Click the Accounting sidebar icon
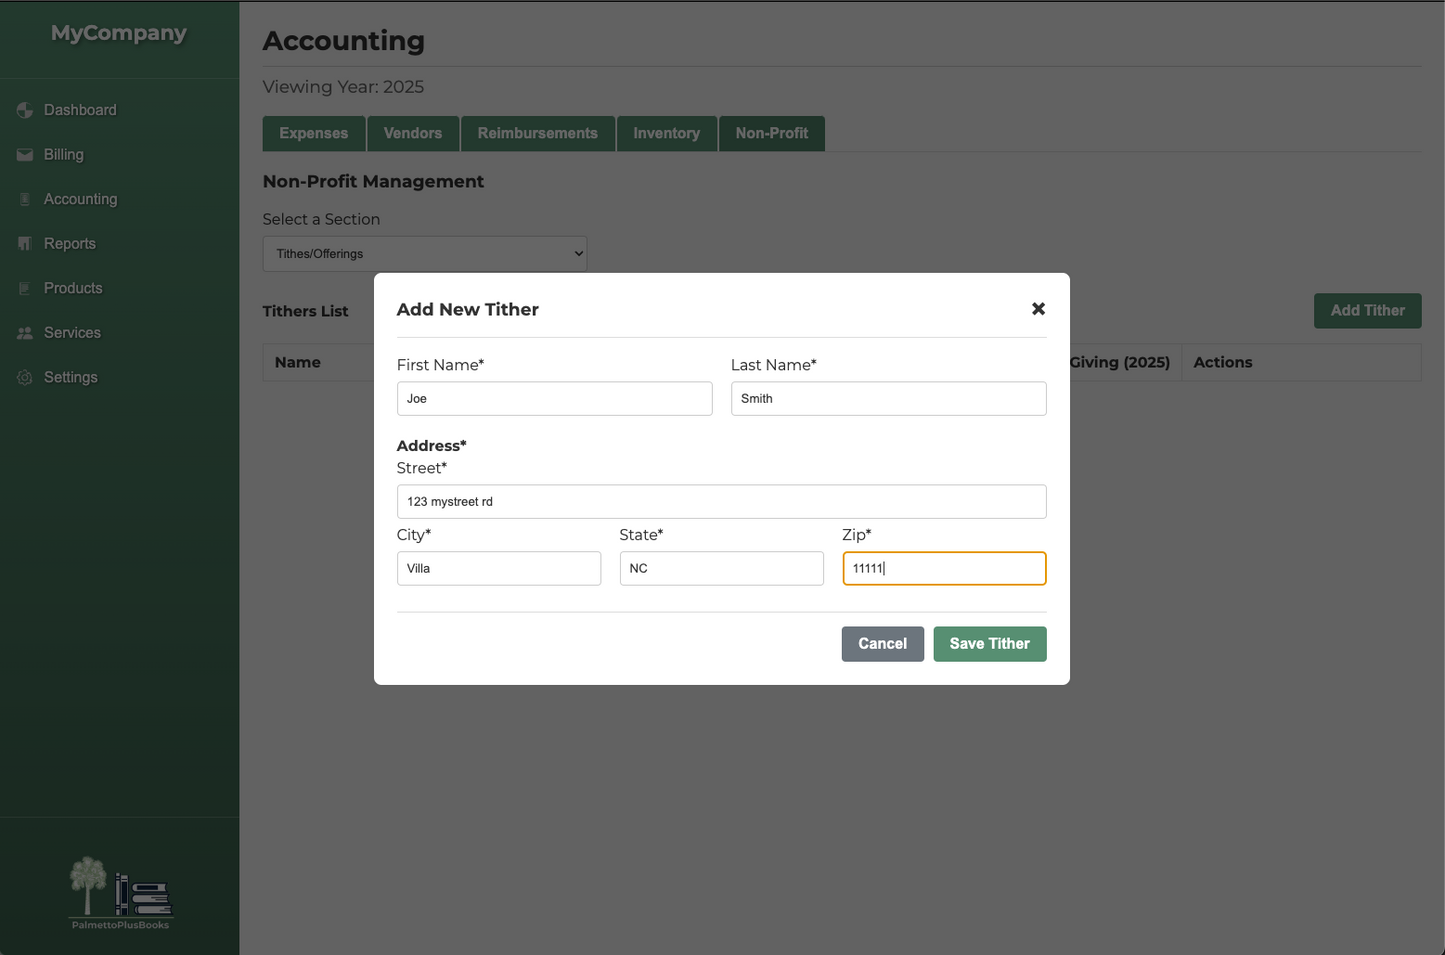 click(25, 199)
